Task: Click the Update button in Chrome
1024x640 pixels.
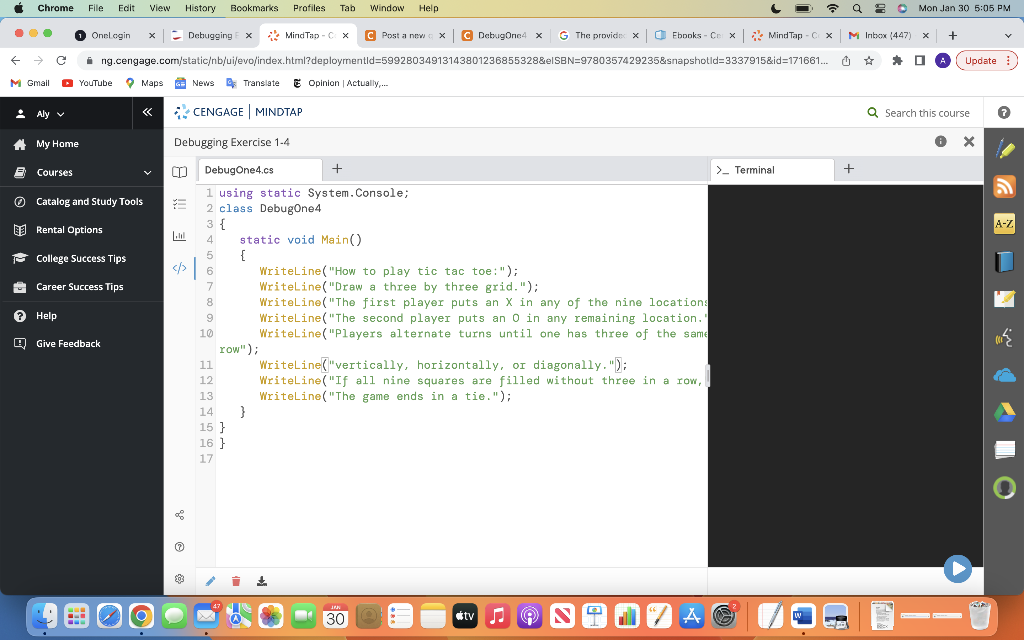Action: point(982,60)
